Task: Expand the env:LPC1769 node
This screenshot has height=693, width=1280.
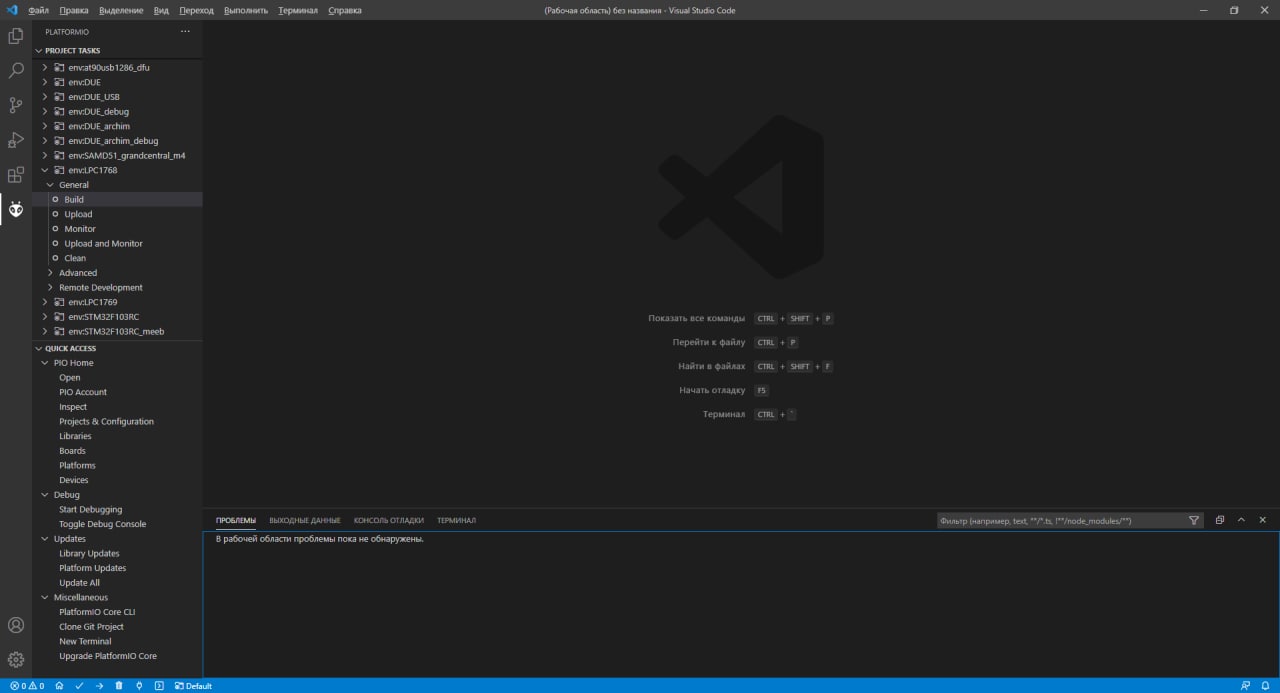Action: (x=45, y=302)
